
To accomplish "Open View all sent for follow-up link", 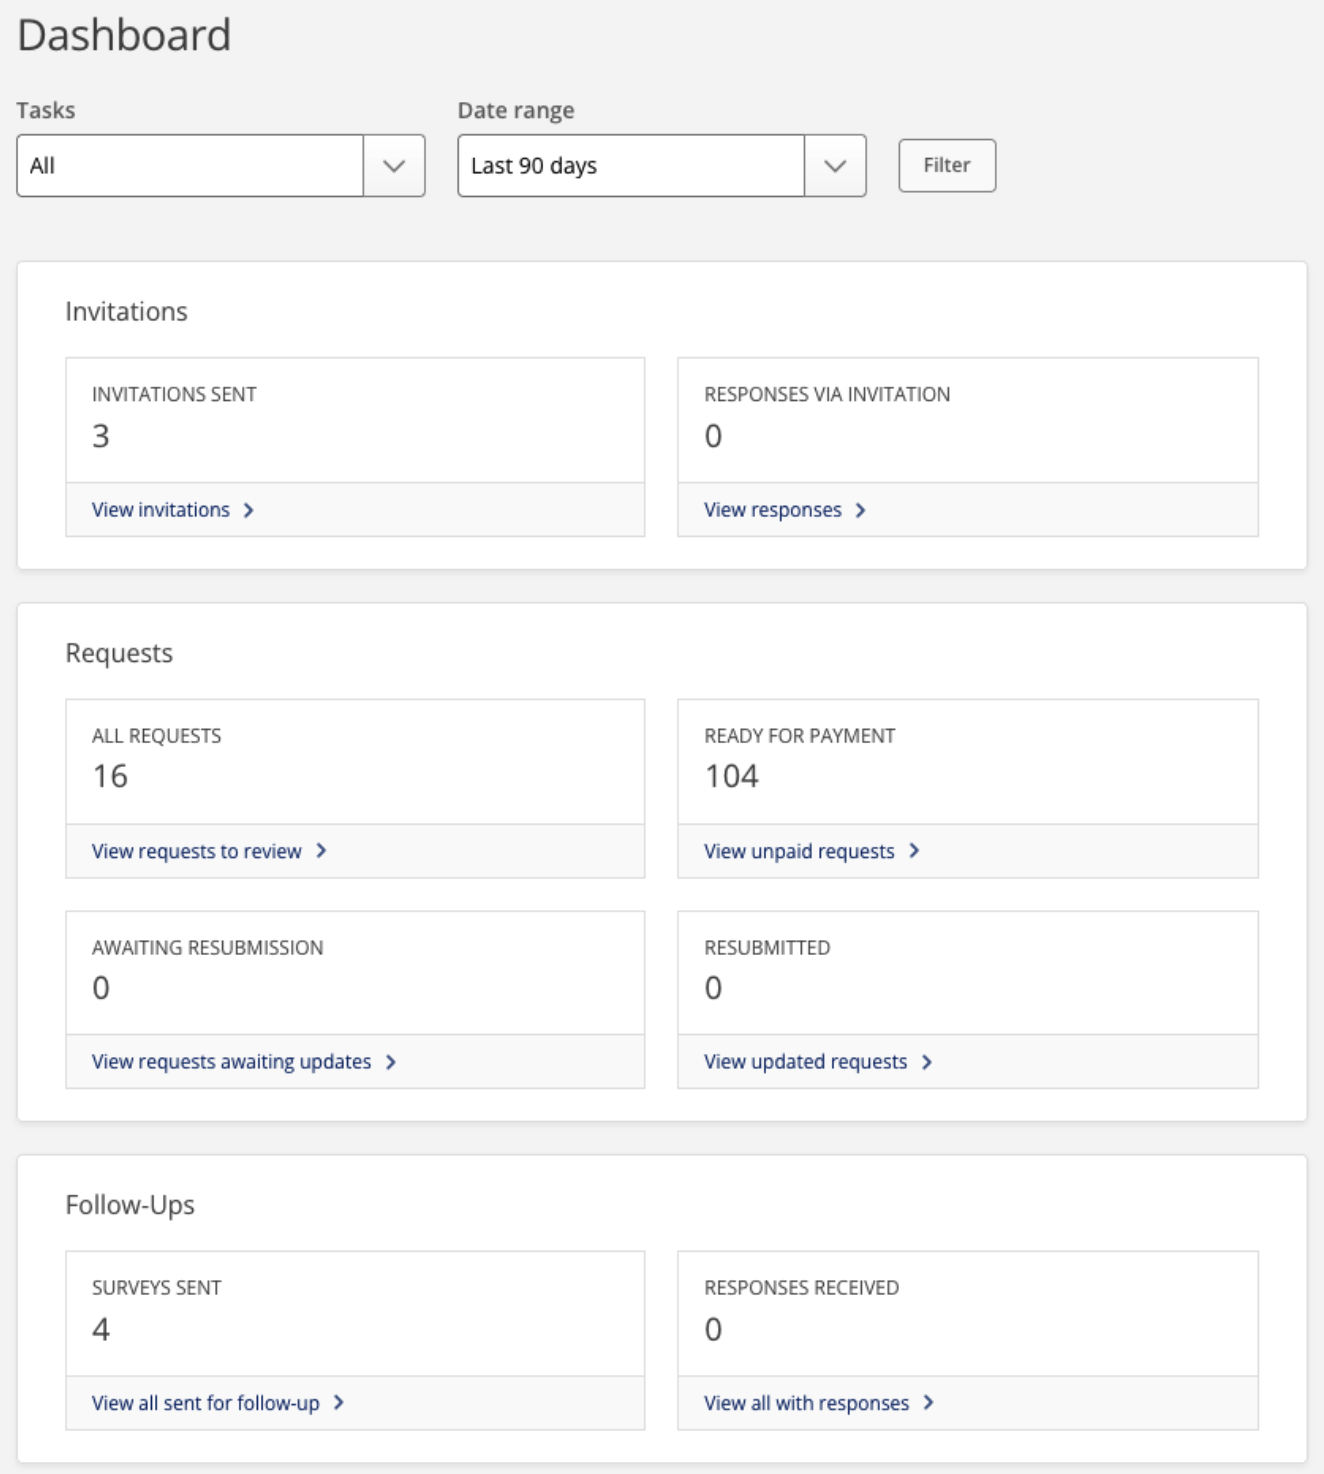I will point(206,1403).
